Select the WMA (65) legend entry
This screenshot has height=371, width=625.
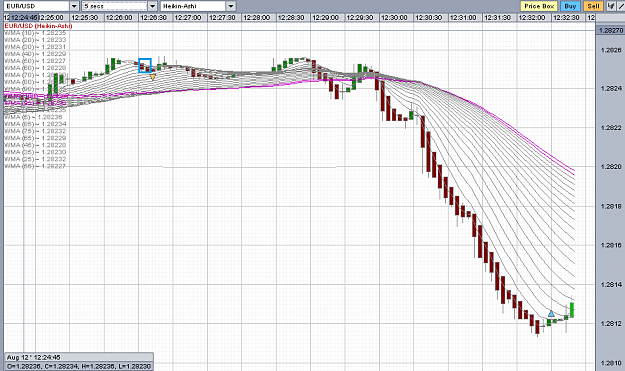coord(35,138)
